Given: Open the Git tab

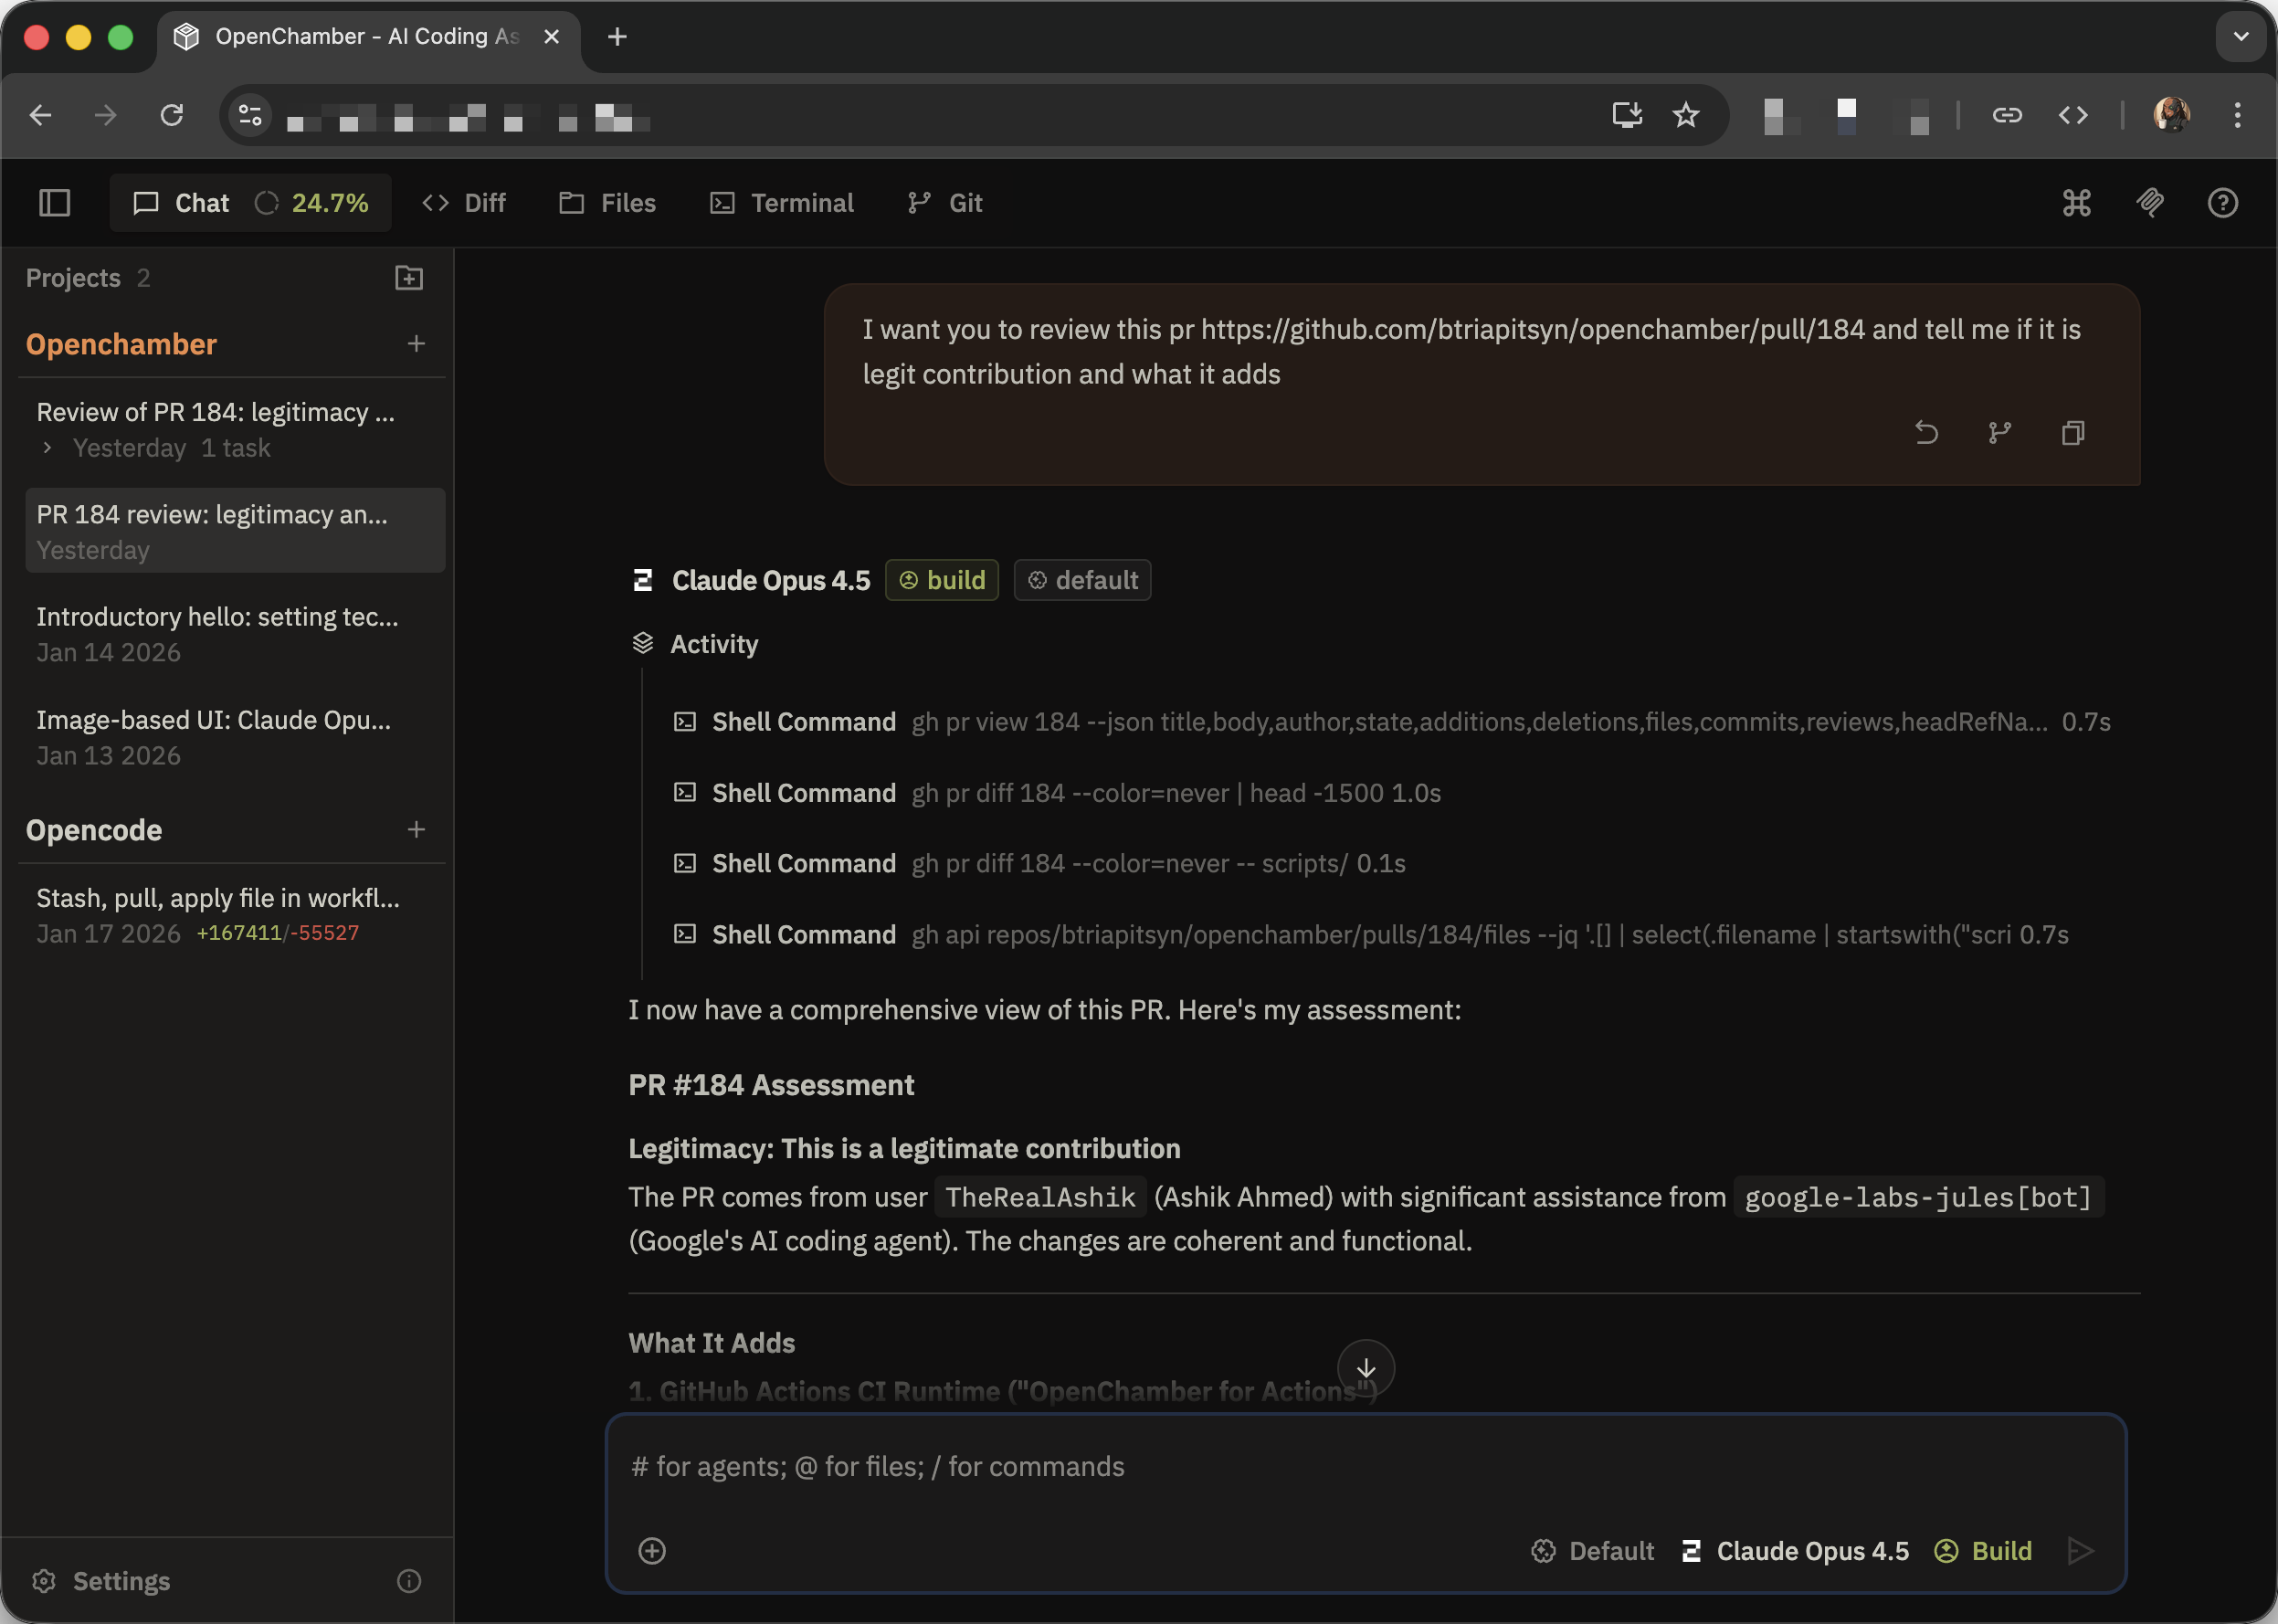Looking at the screenshot, I should click(x=945, y=203).
